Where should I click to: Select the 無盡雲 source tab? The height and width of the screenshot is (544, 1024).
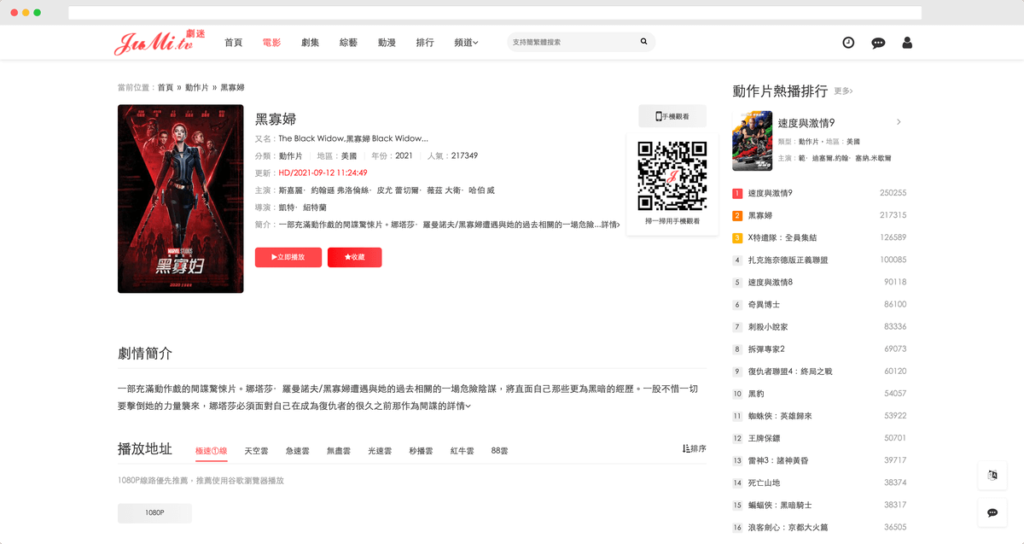coord(338,451)
